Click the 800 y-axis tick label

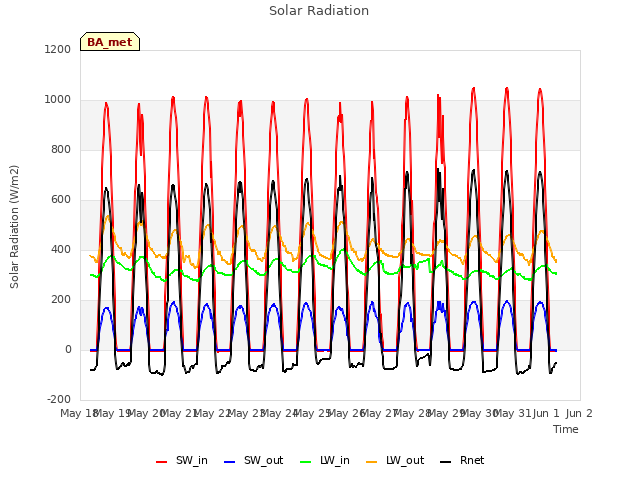(x=61, y=149)
